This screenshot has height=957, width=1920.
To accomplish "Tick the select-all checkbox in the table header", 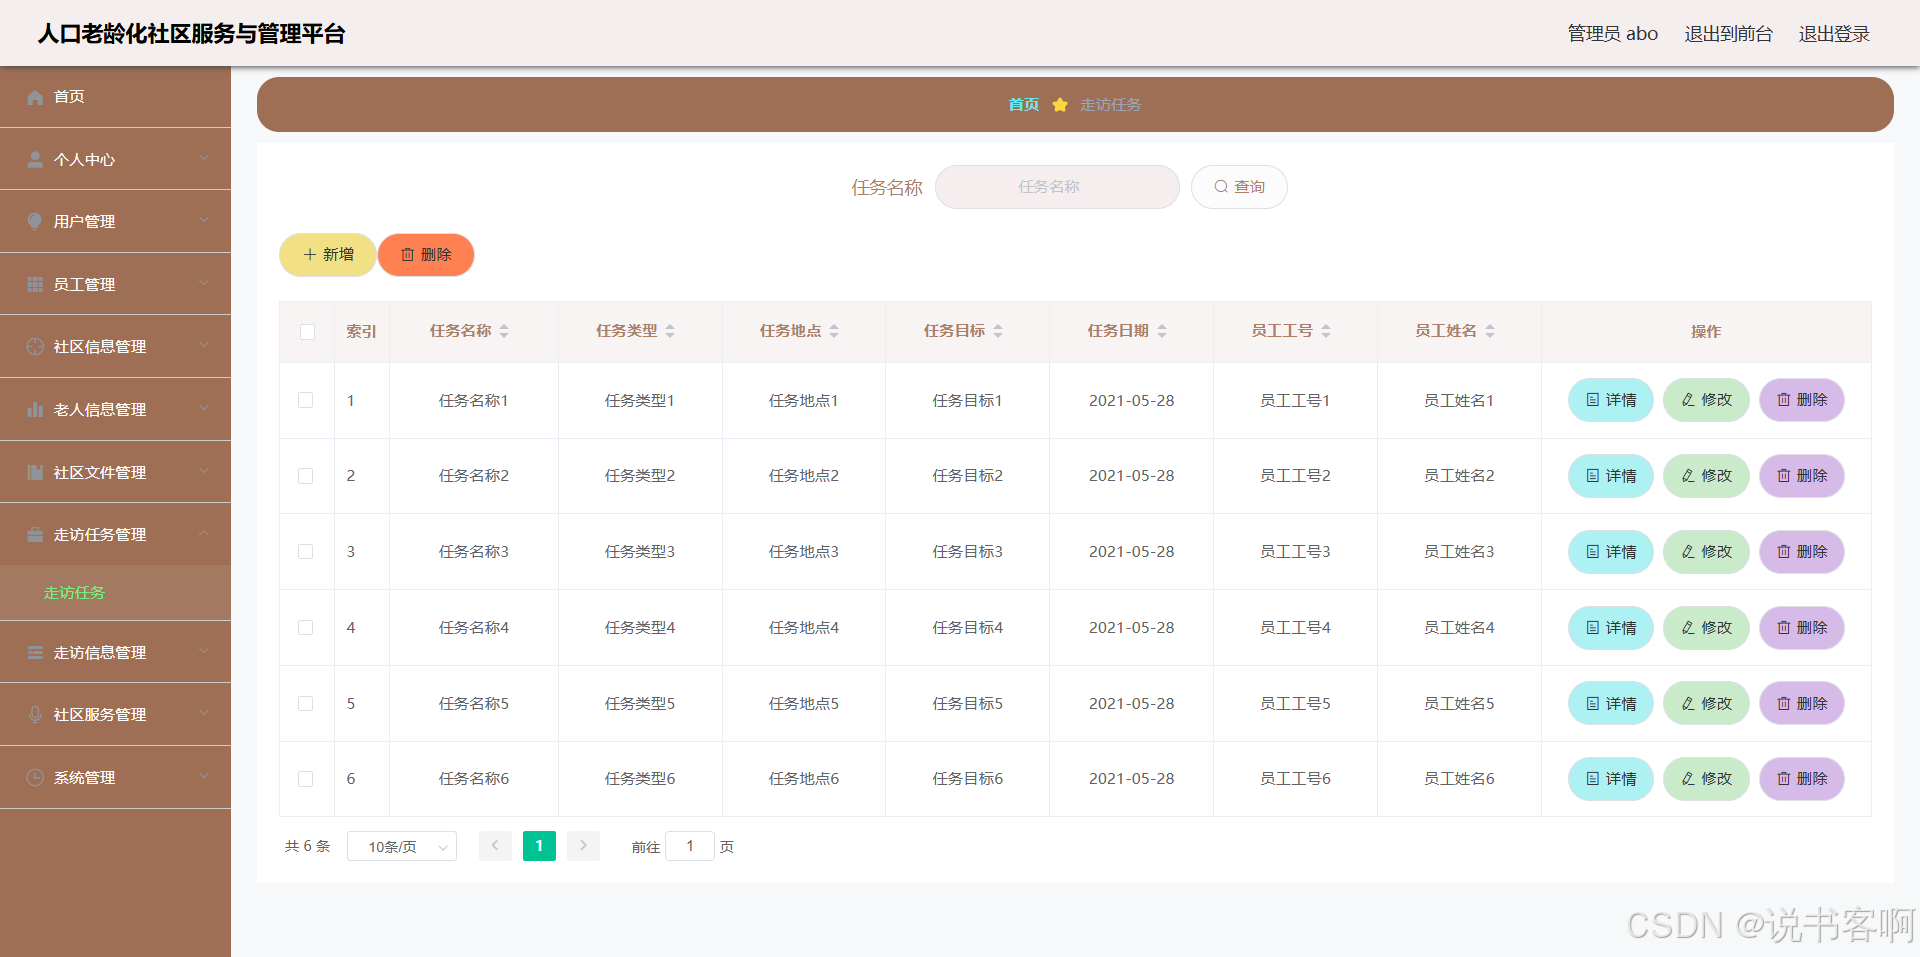I will (307, 332).
